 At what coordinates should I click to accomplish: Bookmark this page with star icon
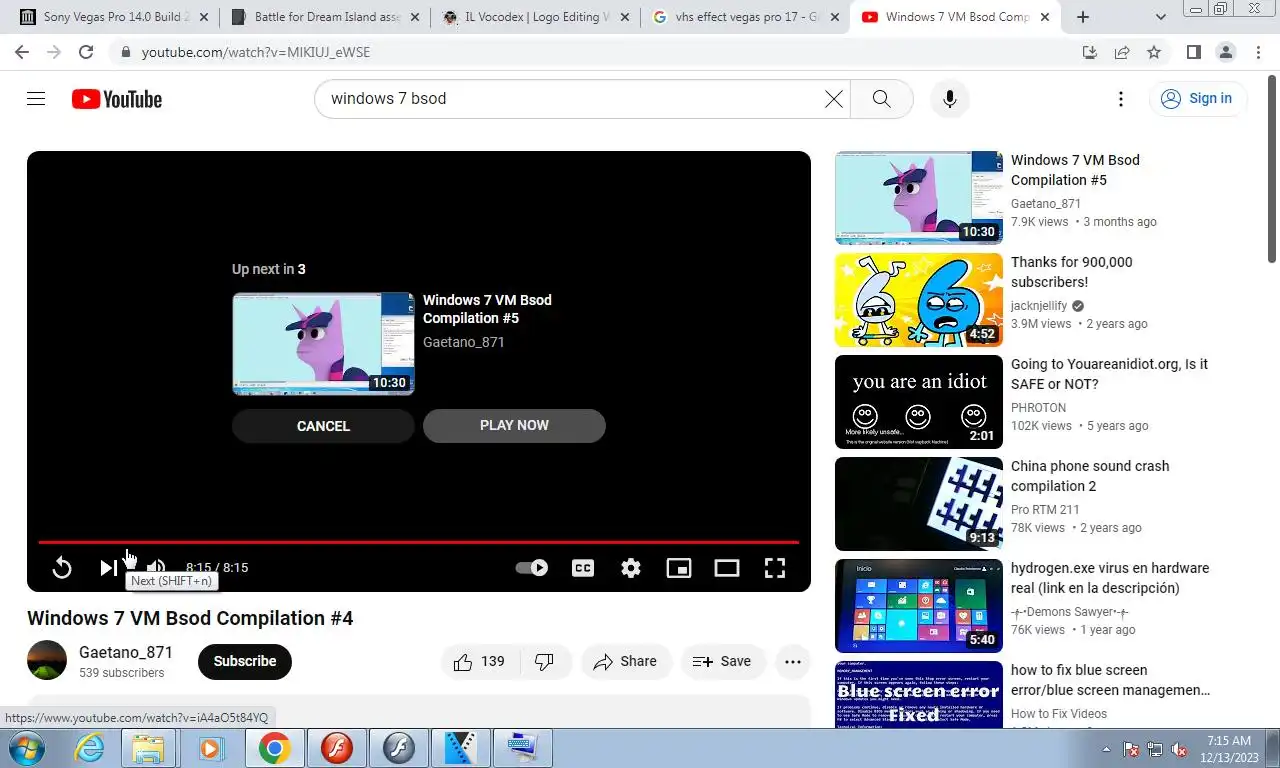[x=1154, y=52]
